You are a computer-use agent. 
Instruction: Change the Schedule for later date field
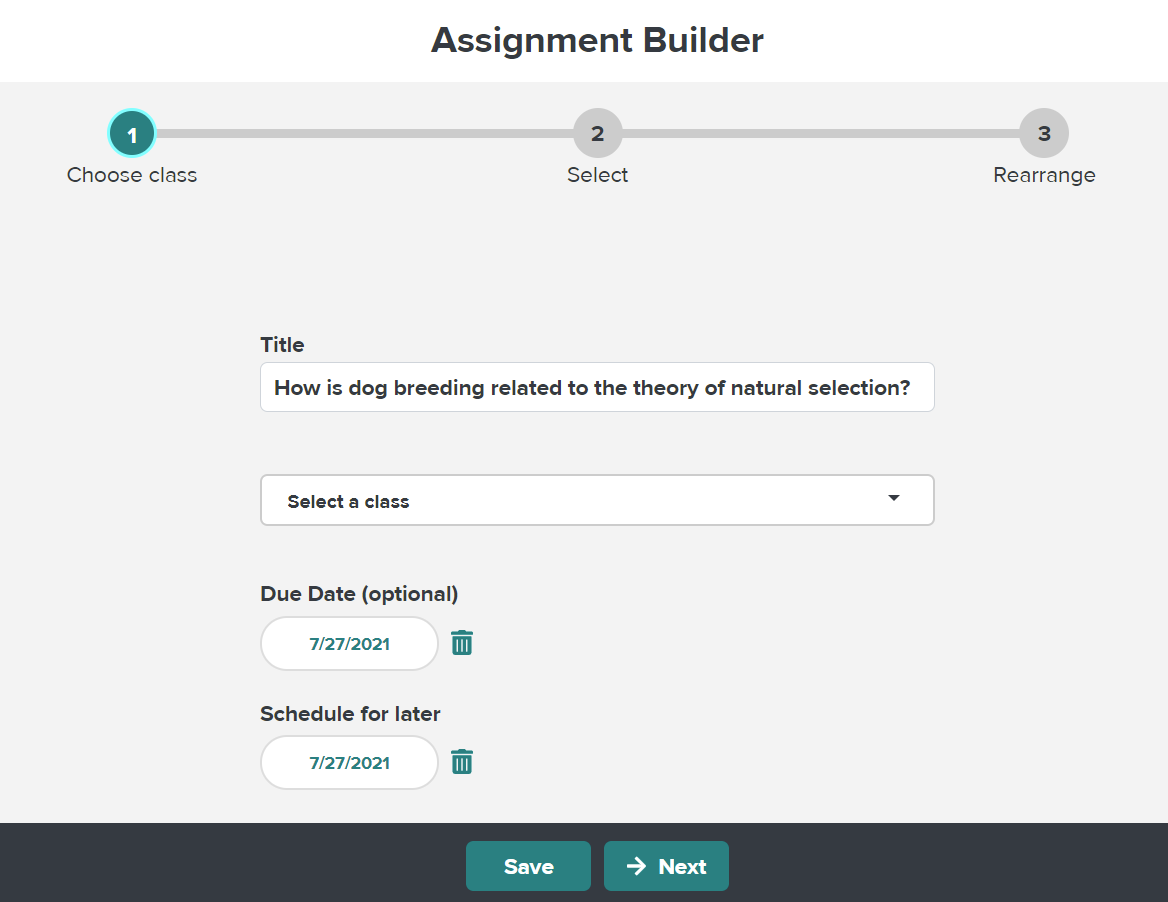click(x=349, y=763)
